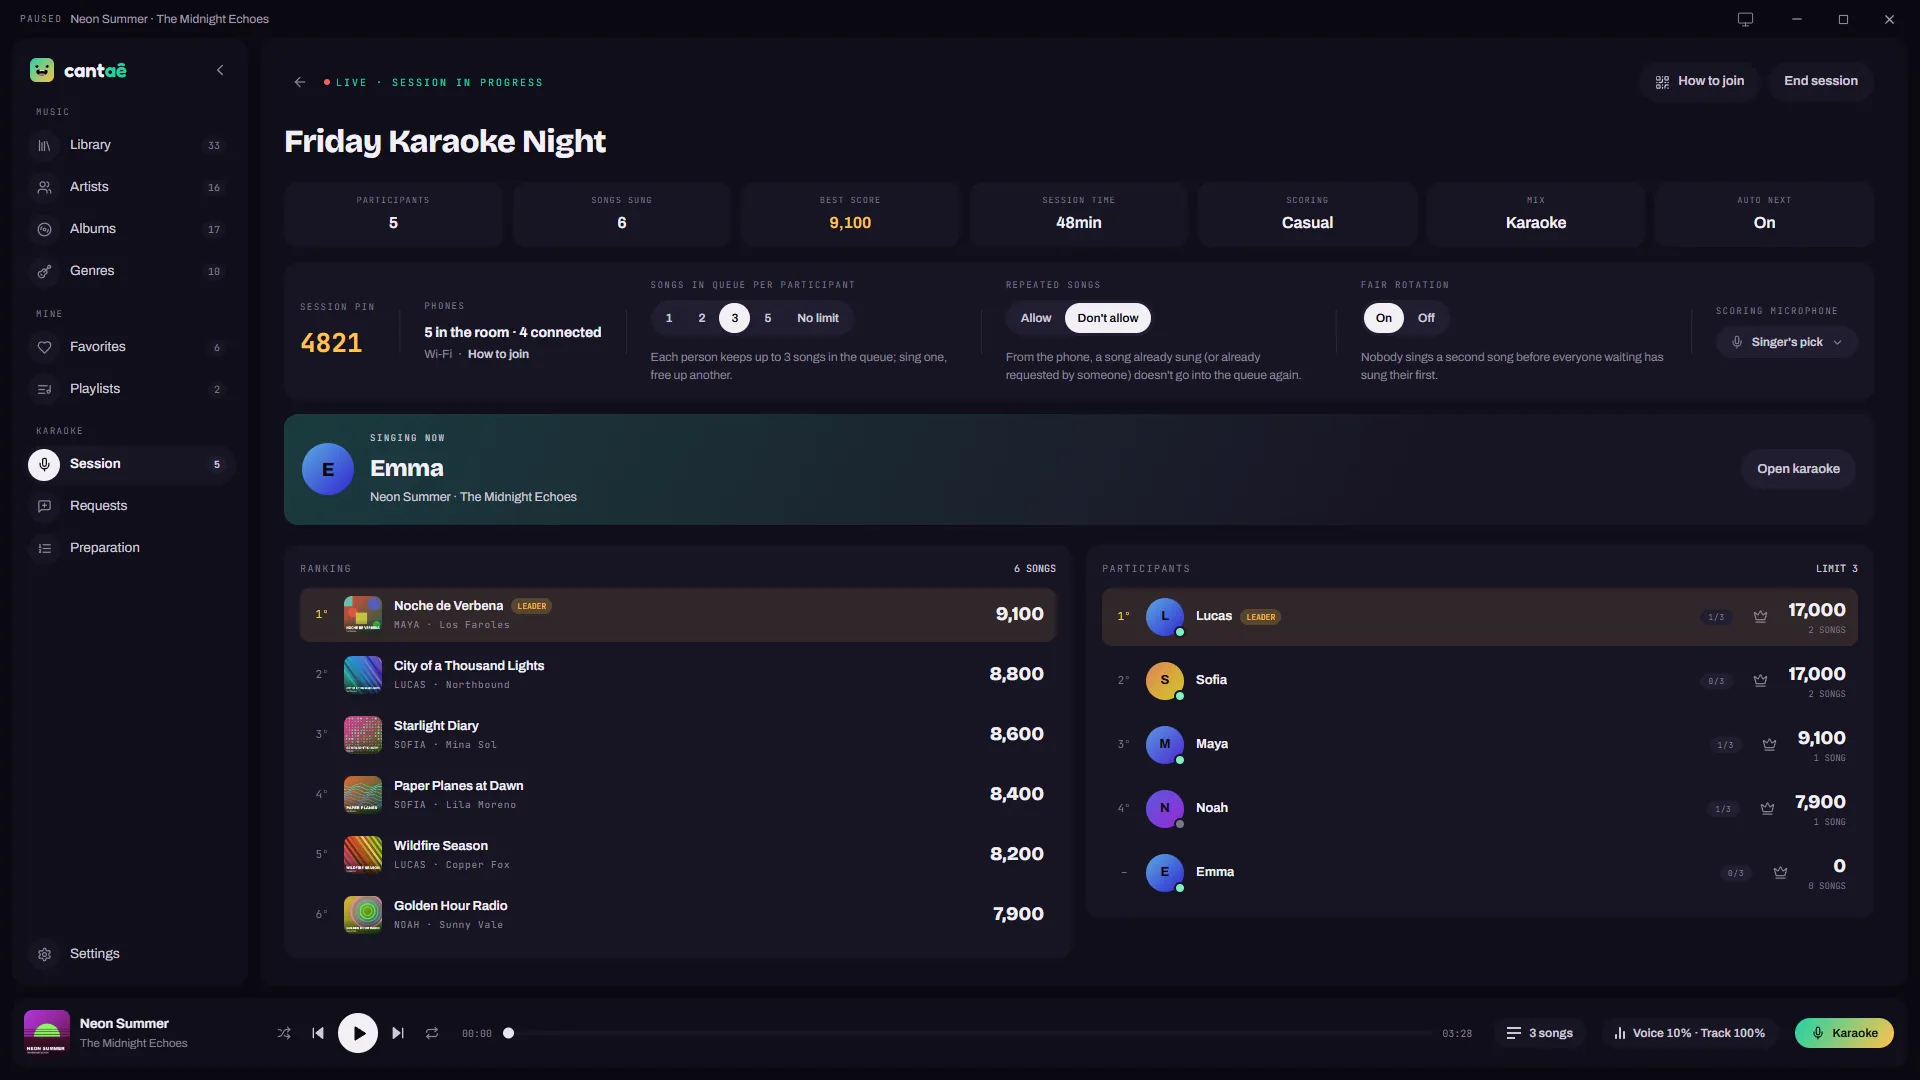Click the playback progress slider handle
Viewport: 1920px width, 1080px height.
click(508, 1033)
